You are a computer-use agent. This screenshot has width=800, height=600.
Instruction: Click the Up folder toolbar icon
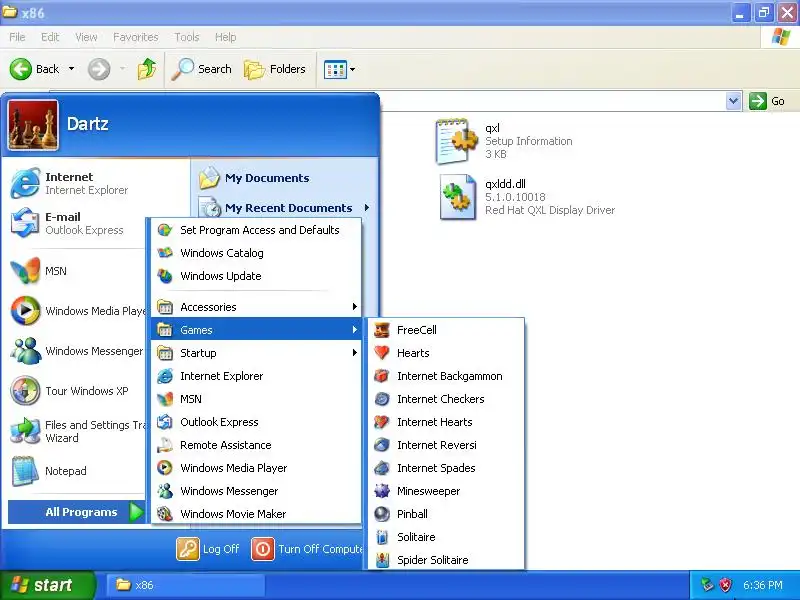point(147,69)
